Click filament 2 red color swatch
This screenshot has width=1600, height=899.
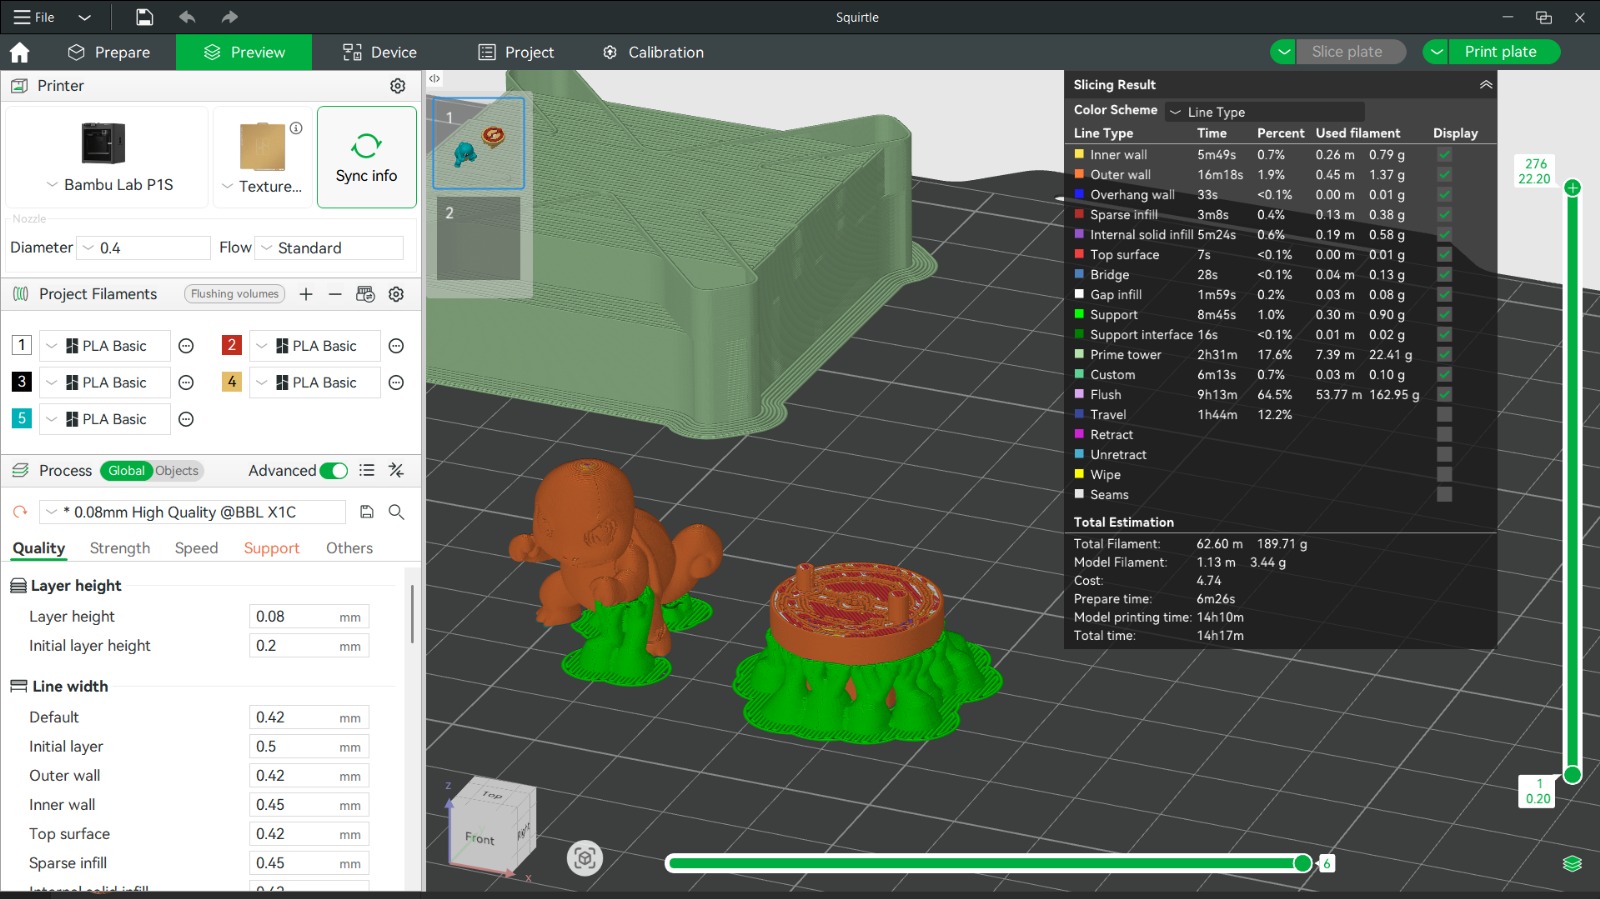pos(231,345)
